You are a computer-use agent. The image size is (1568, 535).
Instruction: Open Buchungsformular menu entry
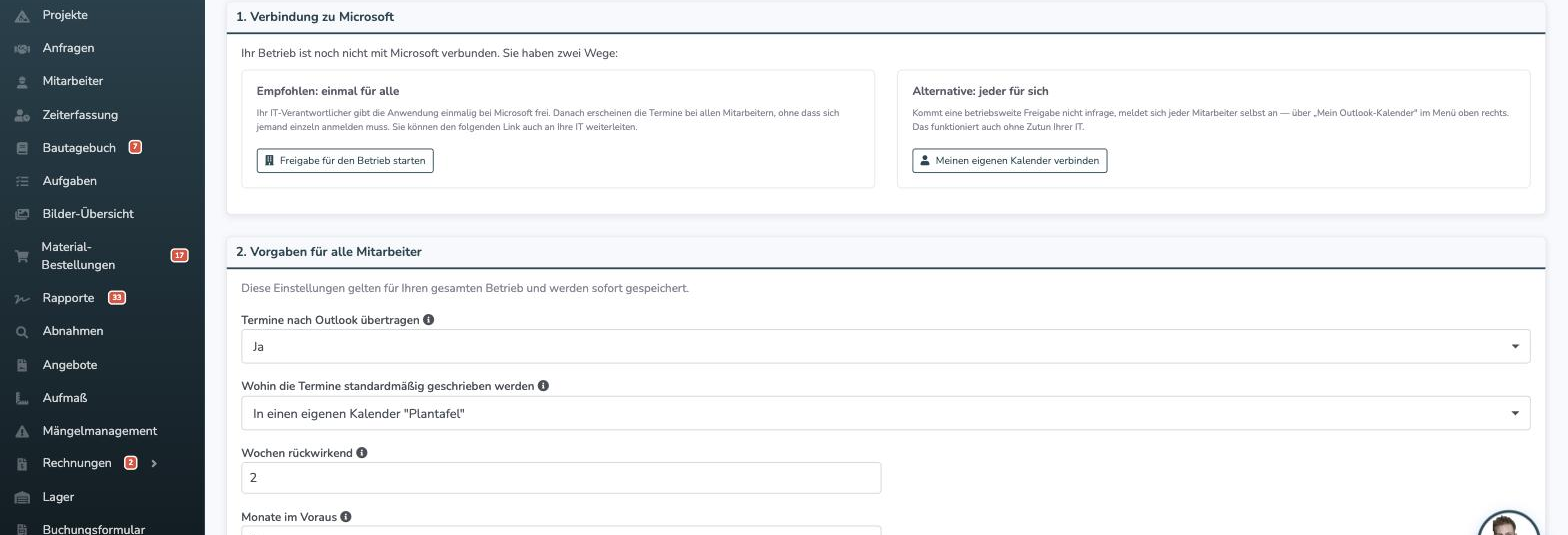tap(93, 529)
